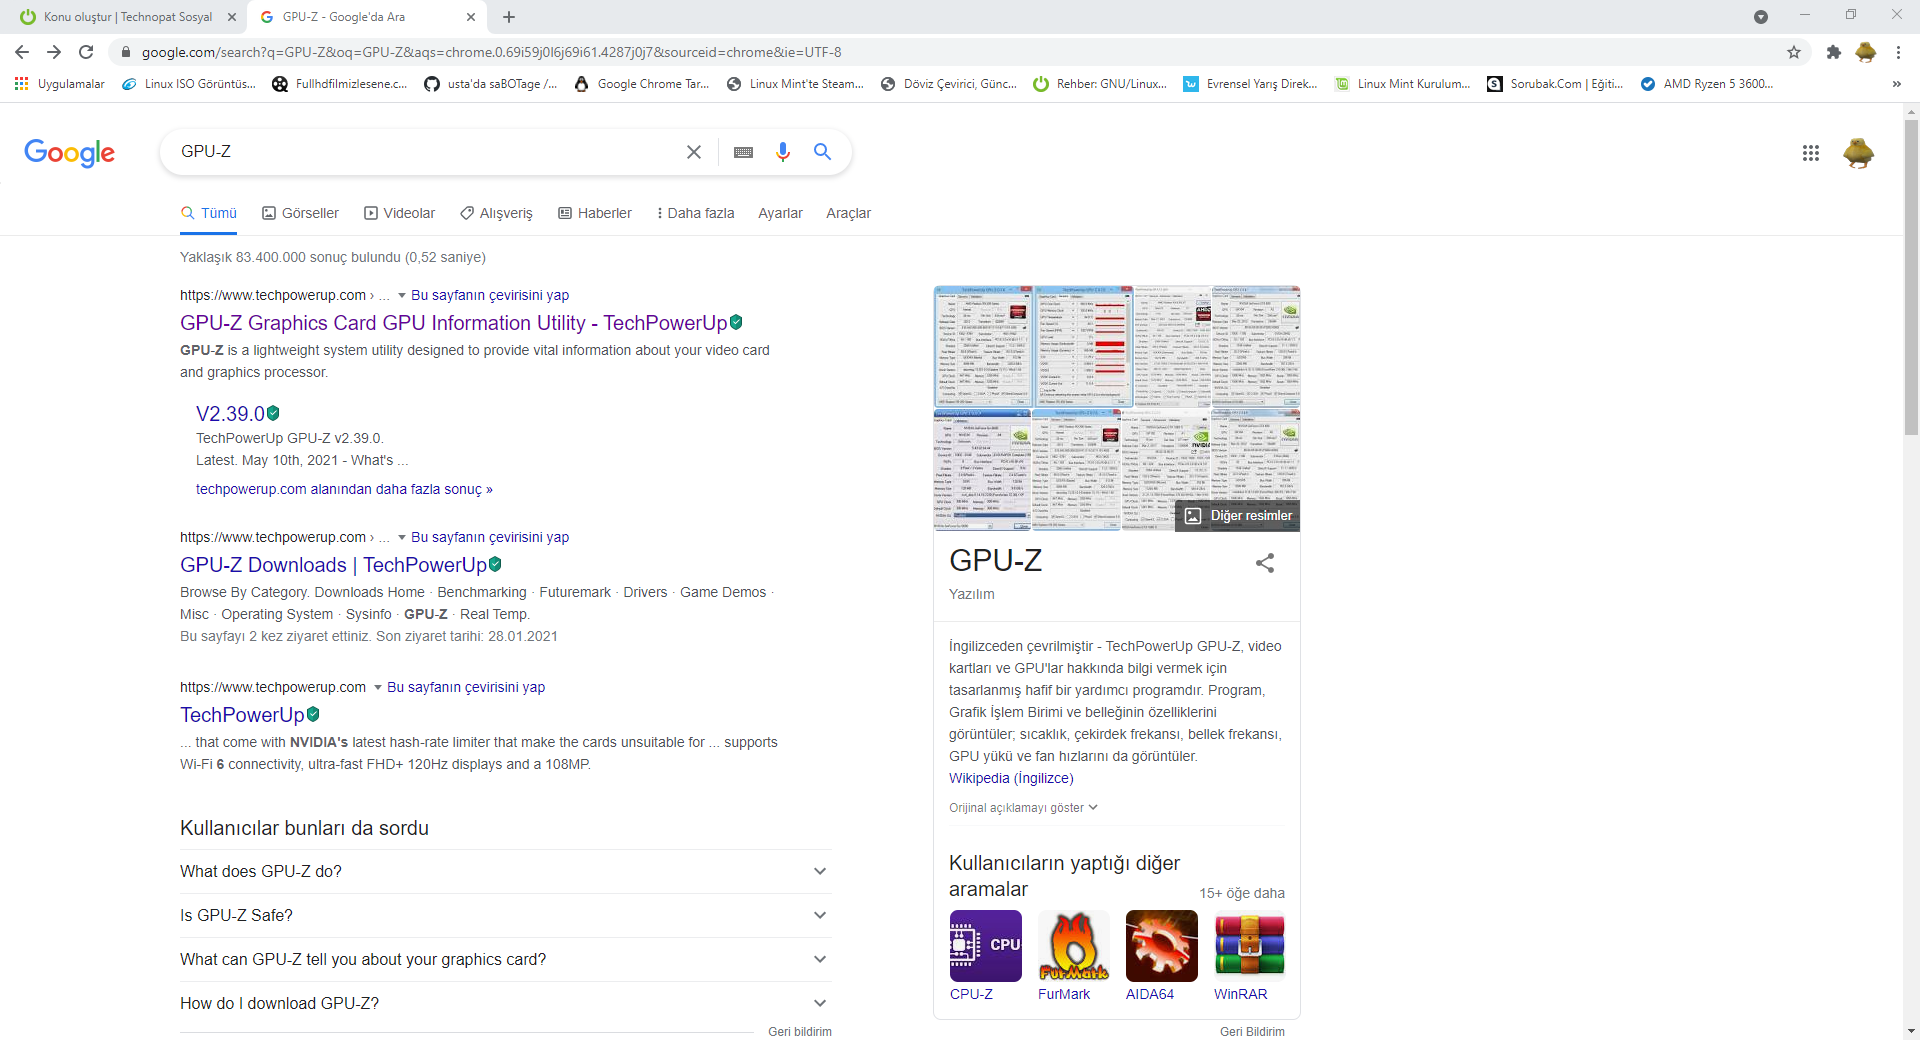
Task: Open the Ayarlar search settings
Action: click(780, 213)
